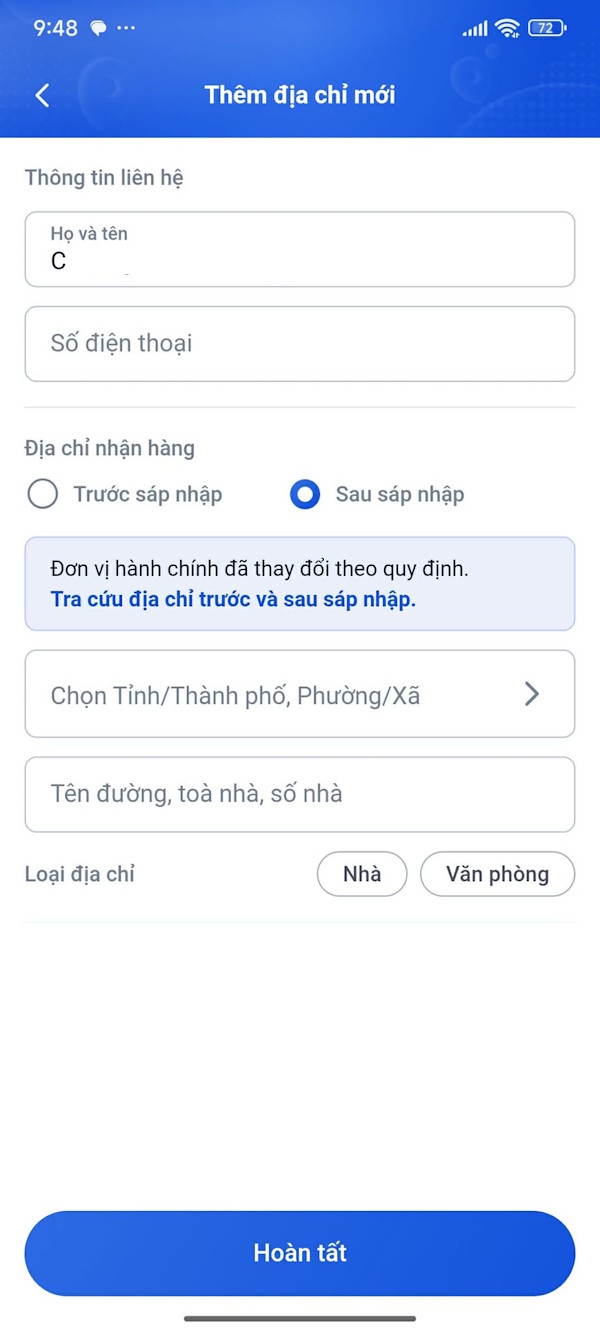Select the 'Trước sáp nhập' option
Image resolution: width=600 pixels, height=1333 pixels.
(x=43, y=494)
